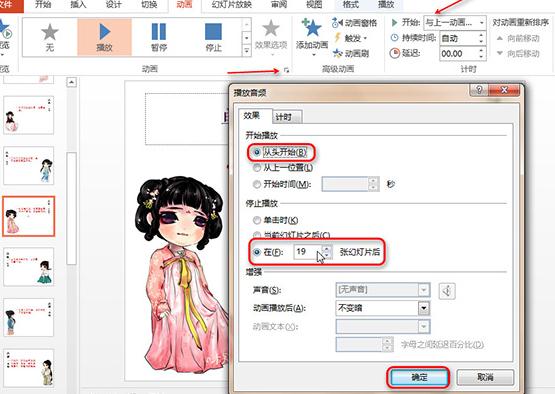Click the 持续时间 duration spinner
The image size is (555, 394).
pyautogui.click(x=481, y=38)
